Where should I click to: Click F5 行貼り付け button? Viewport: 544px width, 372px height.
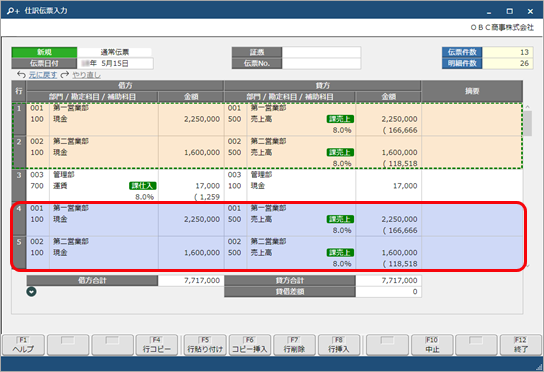205,345
